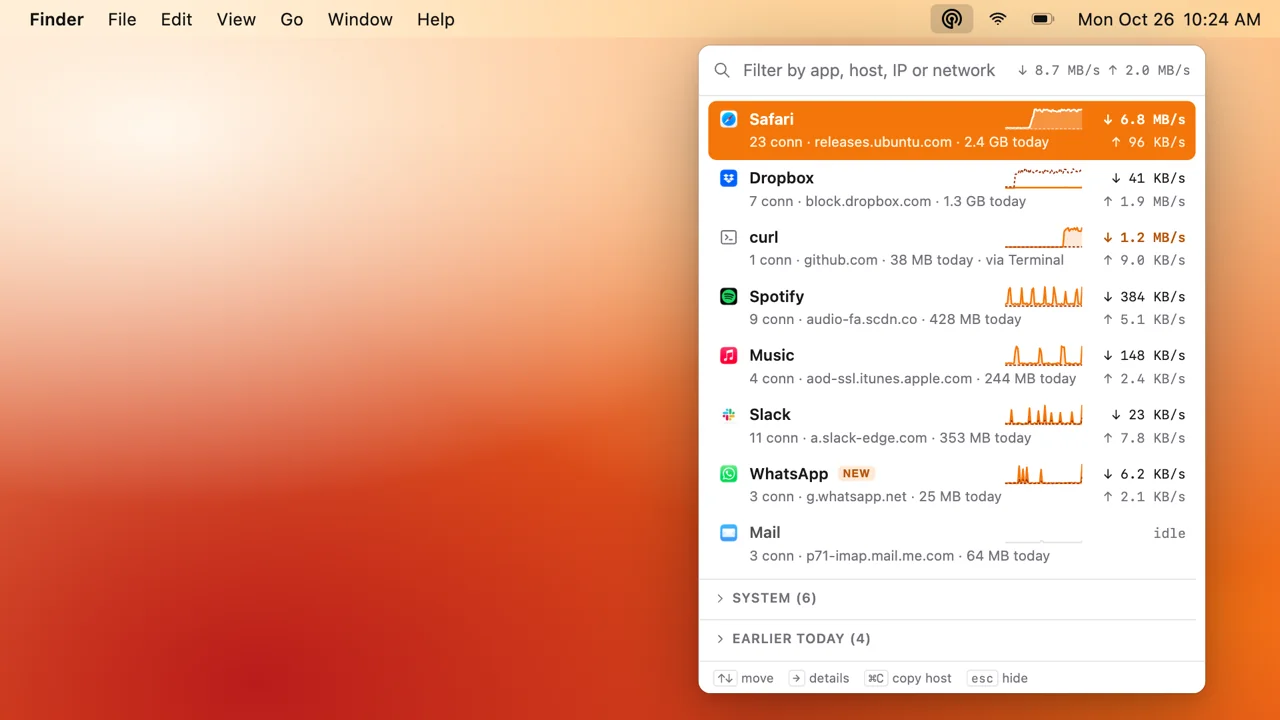Open the Help menu

[x=436, y=19]
